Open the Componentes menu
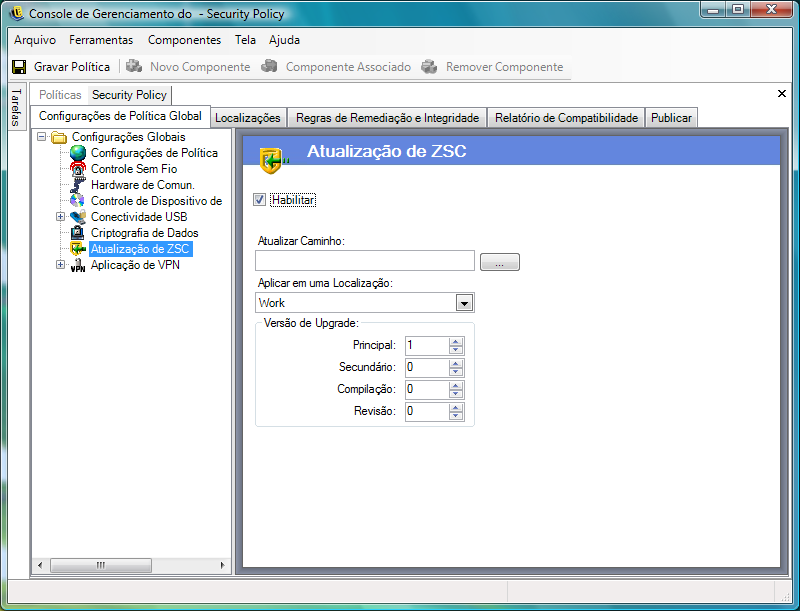800x611 pixels. (184, 40)
